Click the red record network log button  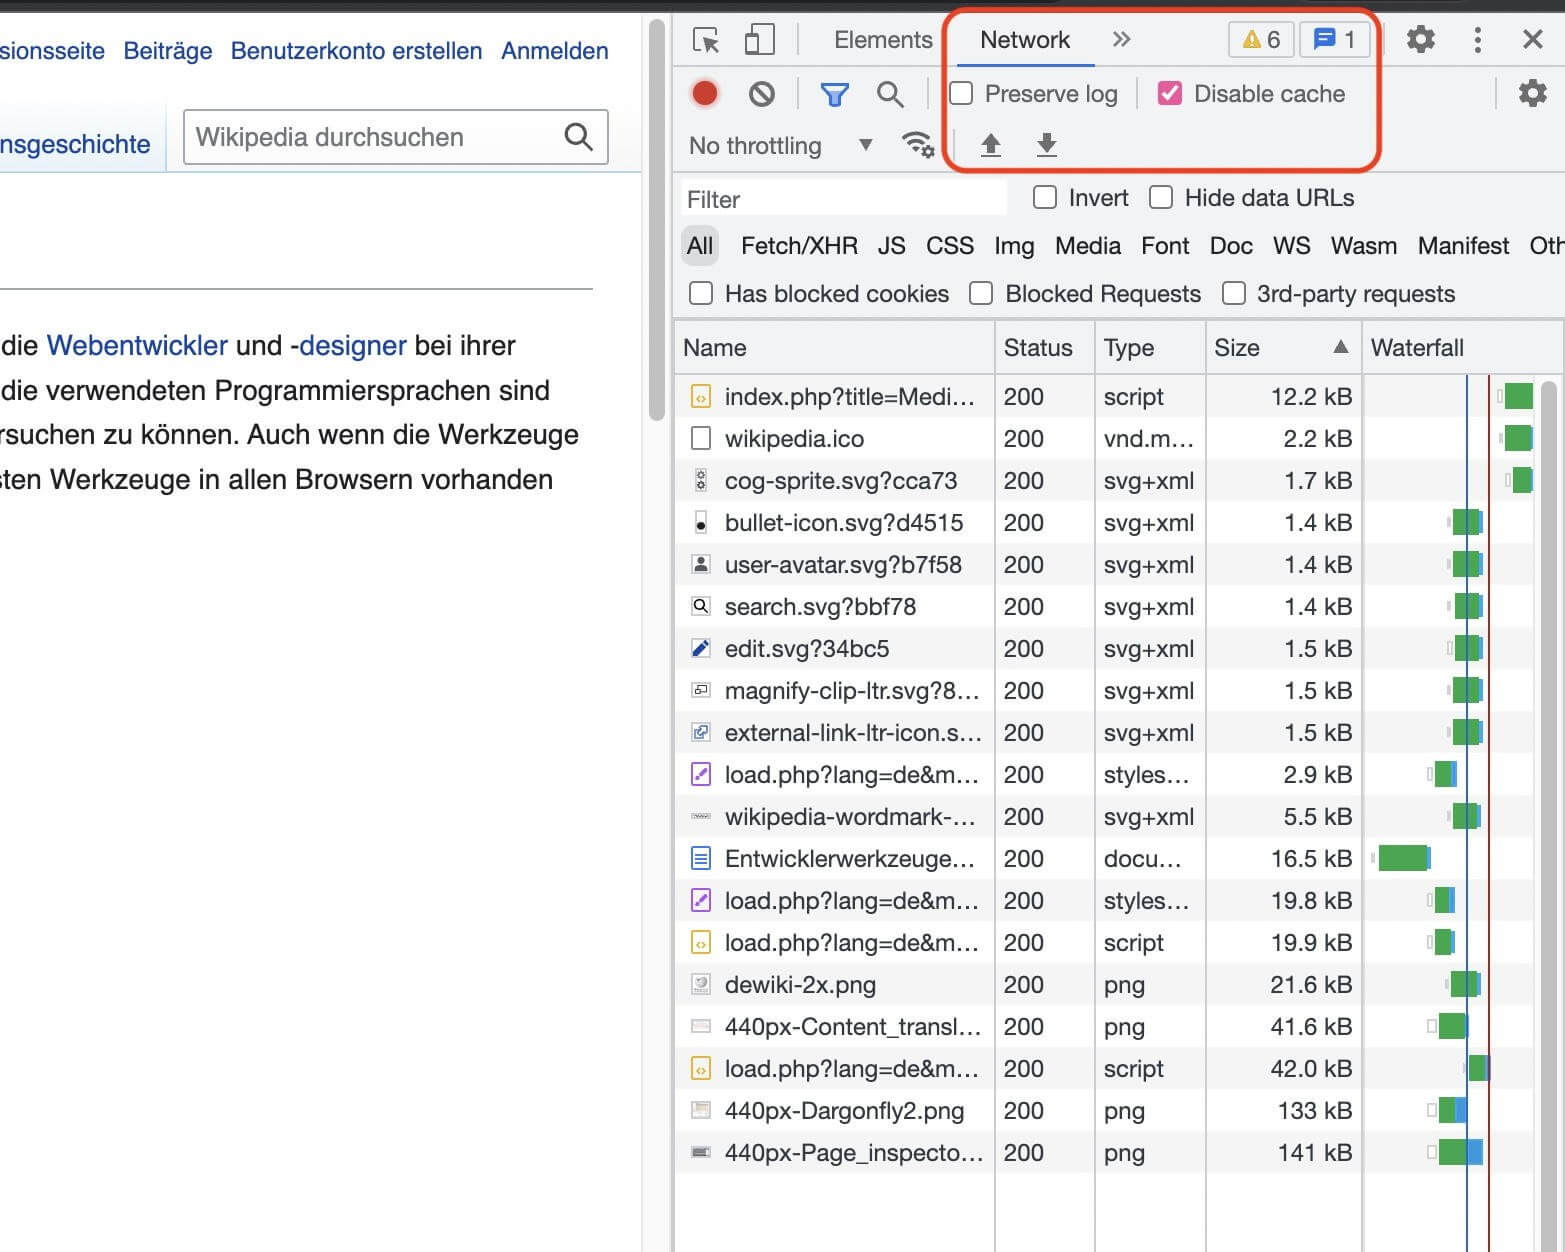tap(705, 93)
